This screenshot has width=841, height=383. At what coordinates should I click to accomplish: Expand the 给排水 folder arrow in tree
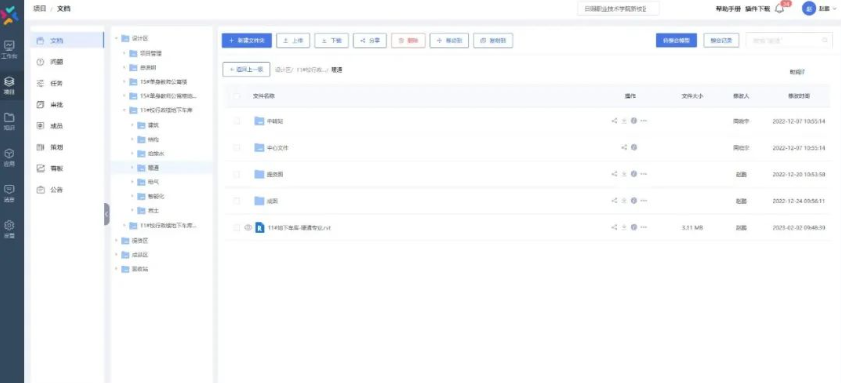coord(132,153)
